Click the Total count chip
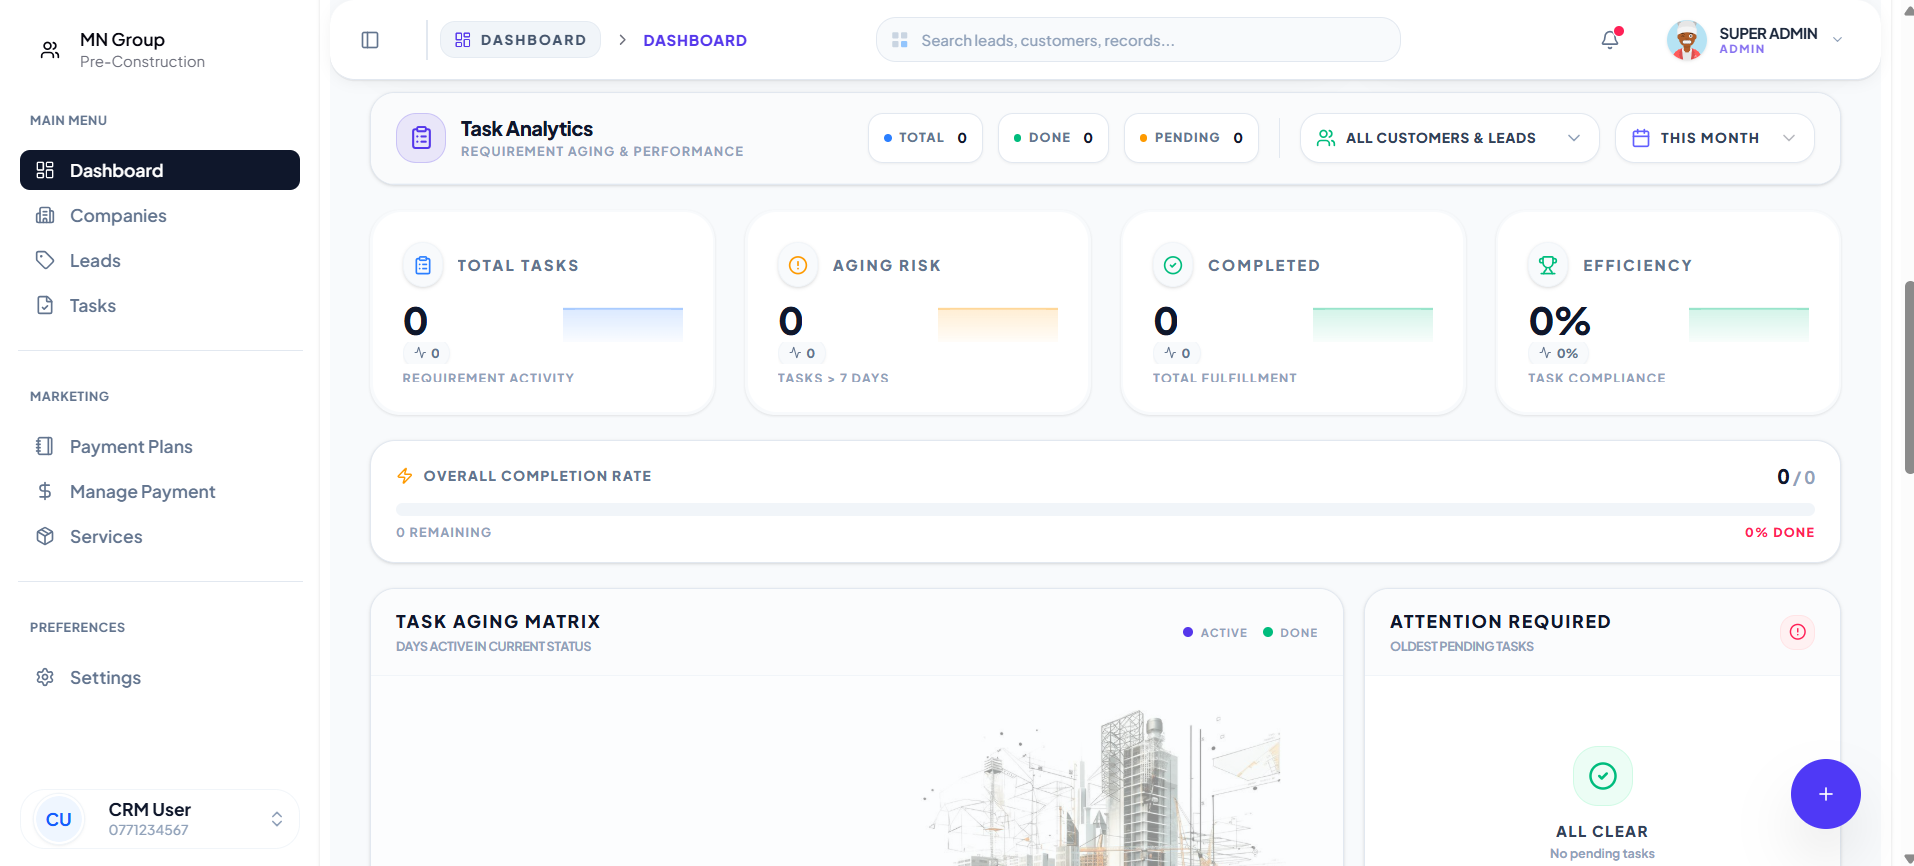 click(x=925, y=138)
